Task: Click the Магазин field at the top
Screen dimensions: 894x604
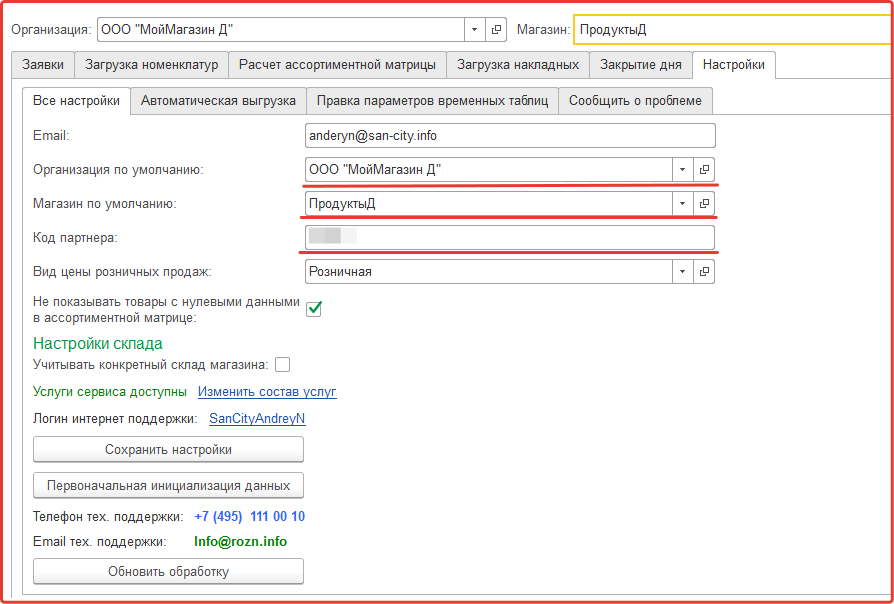Action: pyautogui.click(x=733, y=30)
